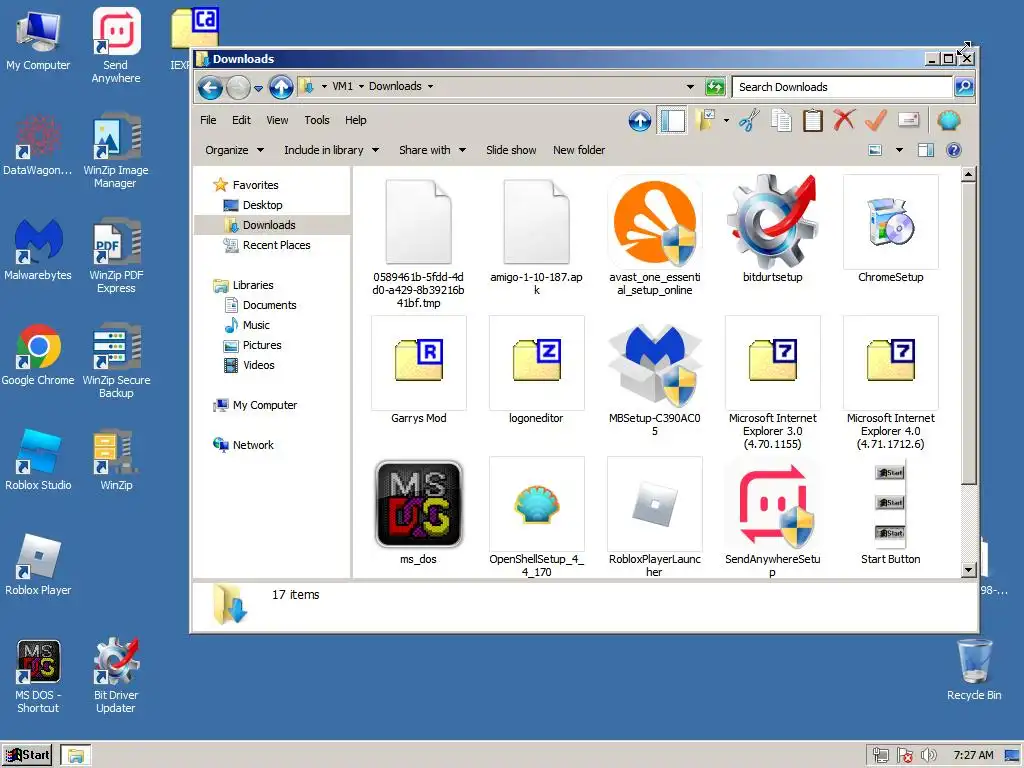Click the Copy toolbar icon
The width and height of the screenshot is (1024, 768).
781,120
